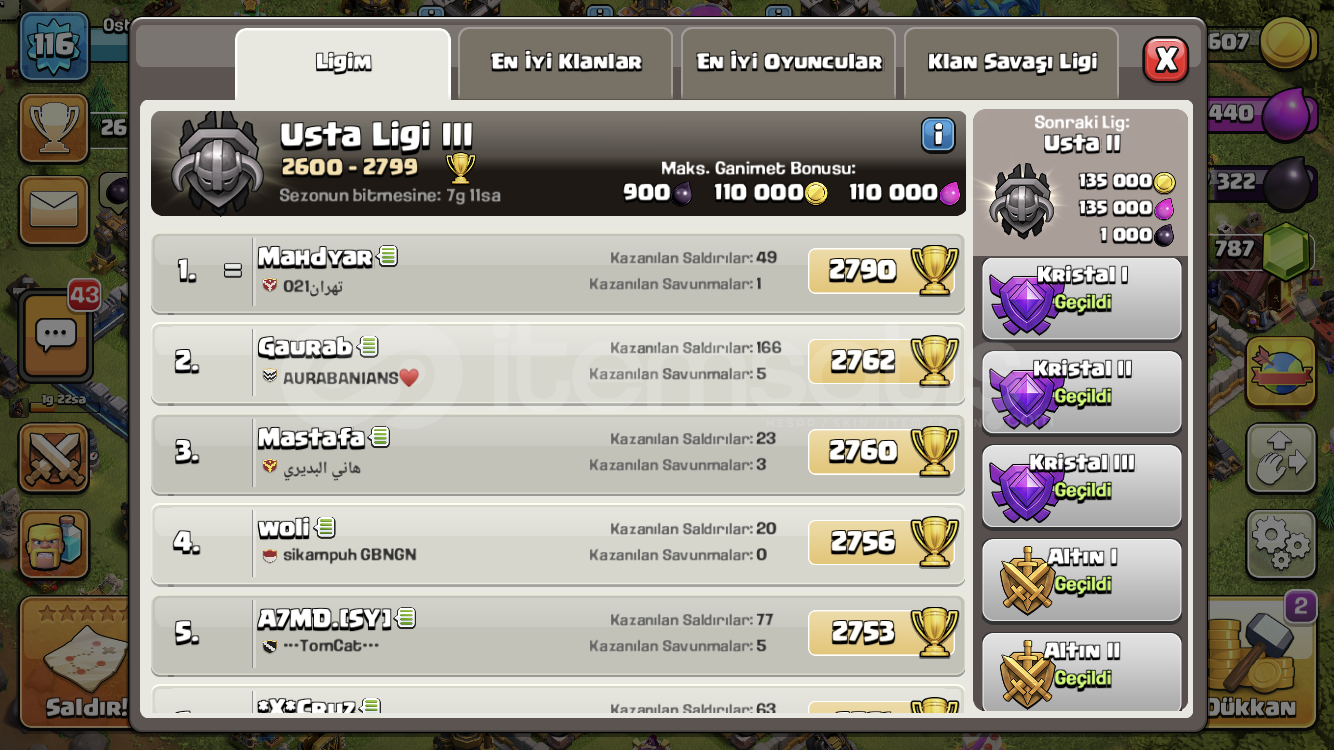Open the Klan Savaşı Ligi tab
1334x750 pixels.
coord(1011,62)
